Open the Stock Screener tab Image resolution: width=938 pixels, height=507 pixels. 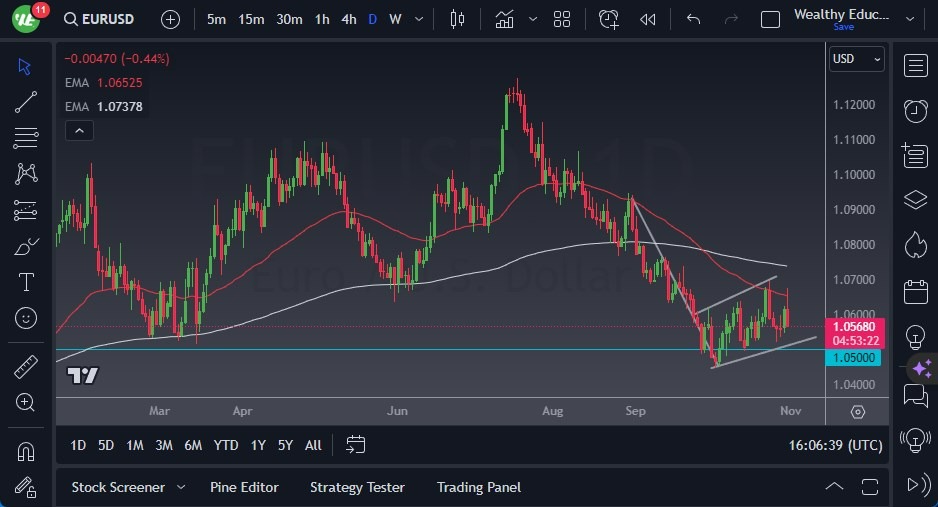coord(118,487)
